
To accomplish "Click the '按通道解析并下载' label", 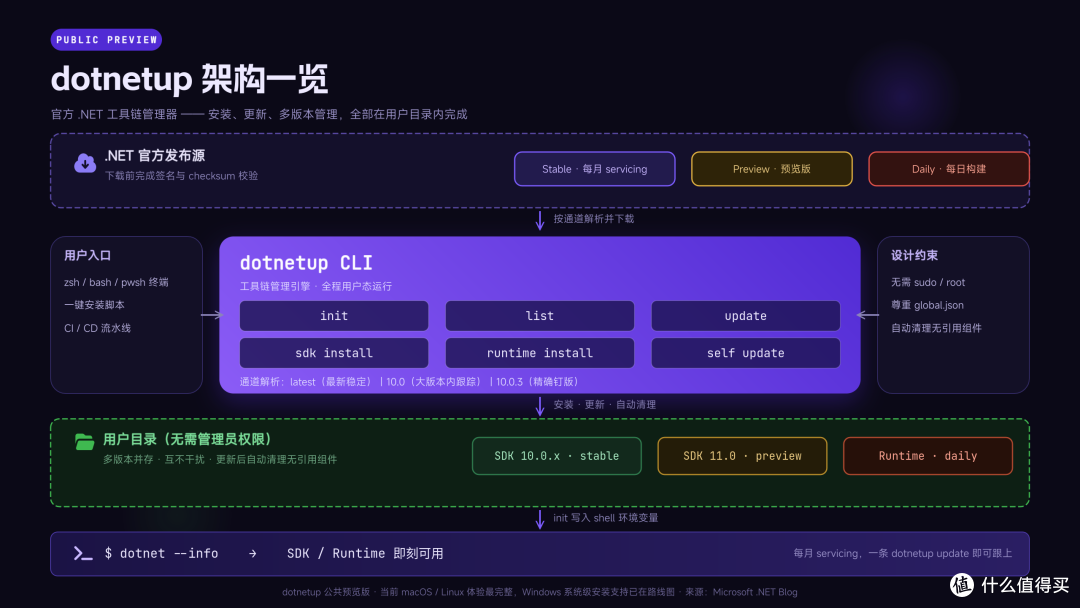I will (594, 219).
